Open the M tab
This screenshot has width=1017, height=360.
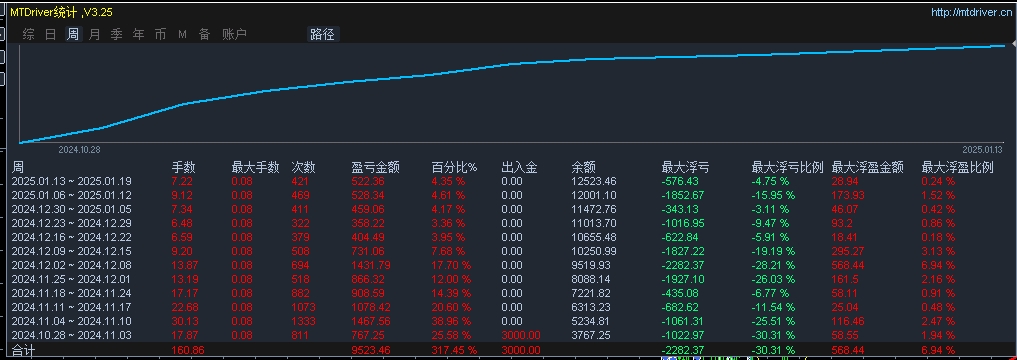point(182,34)
